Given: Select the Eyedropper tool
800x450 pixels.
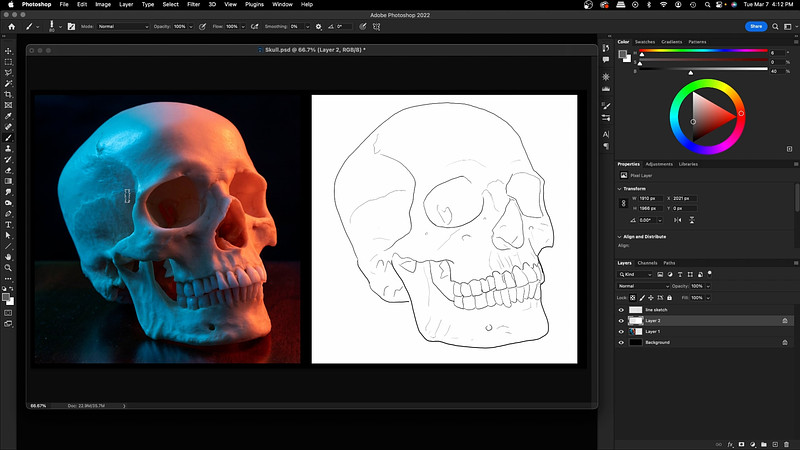Looking at the screenshot, I should [8, 116].
